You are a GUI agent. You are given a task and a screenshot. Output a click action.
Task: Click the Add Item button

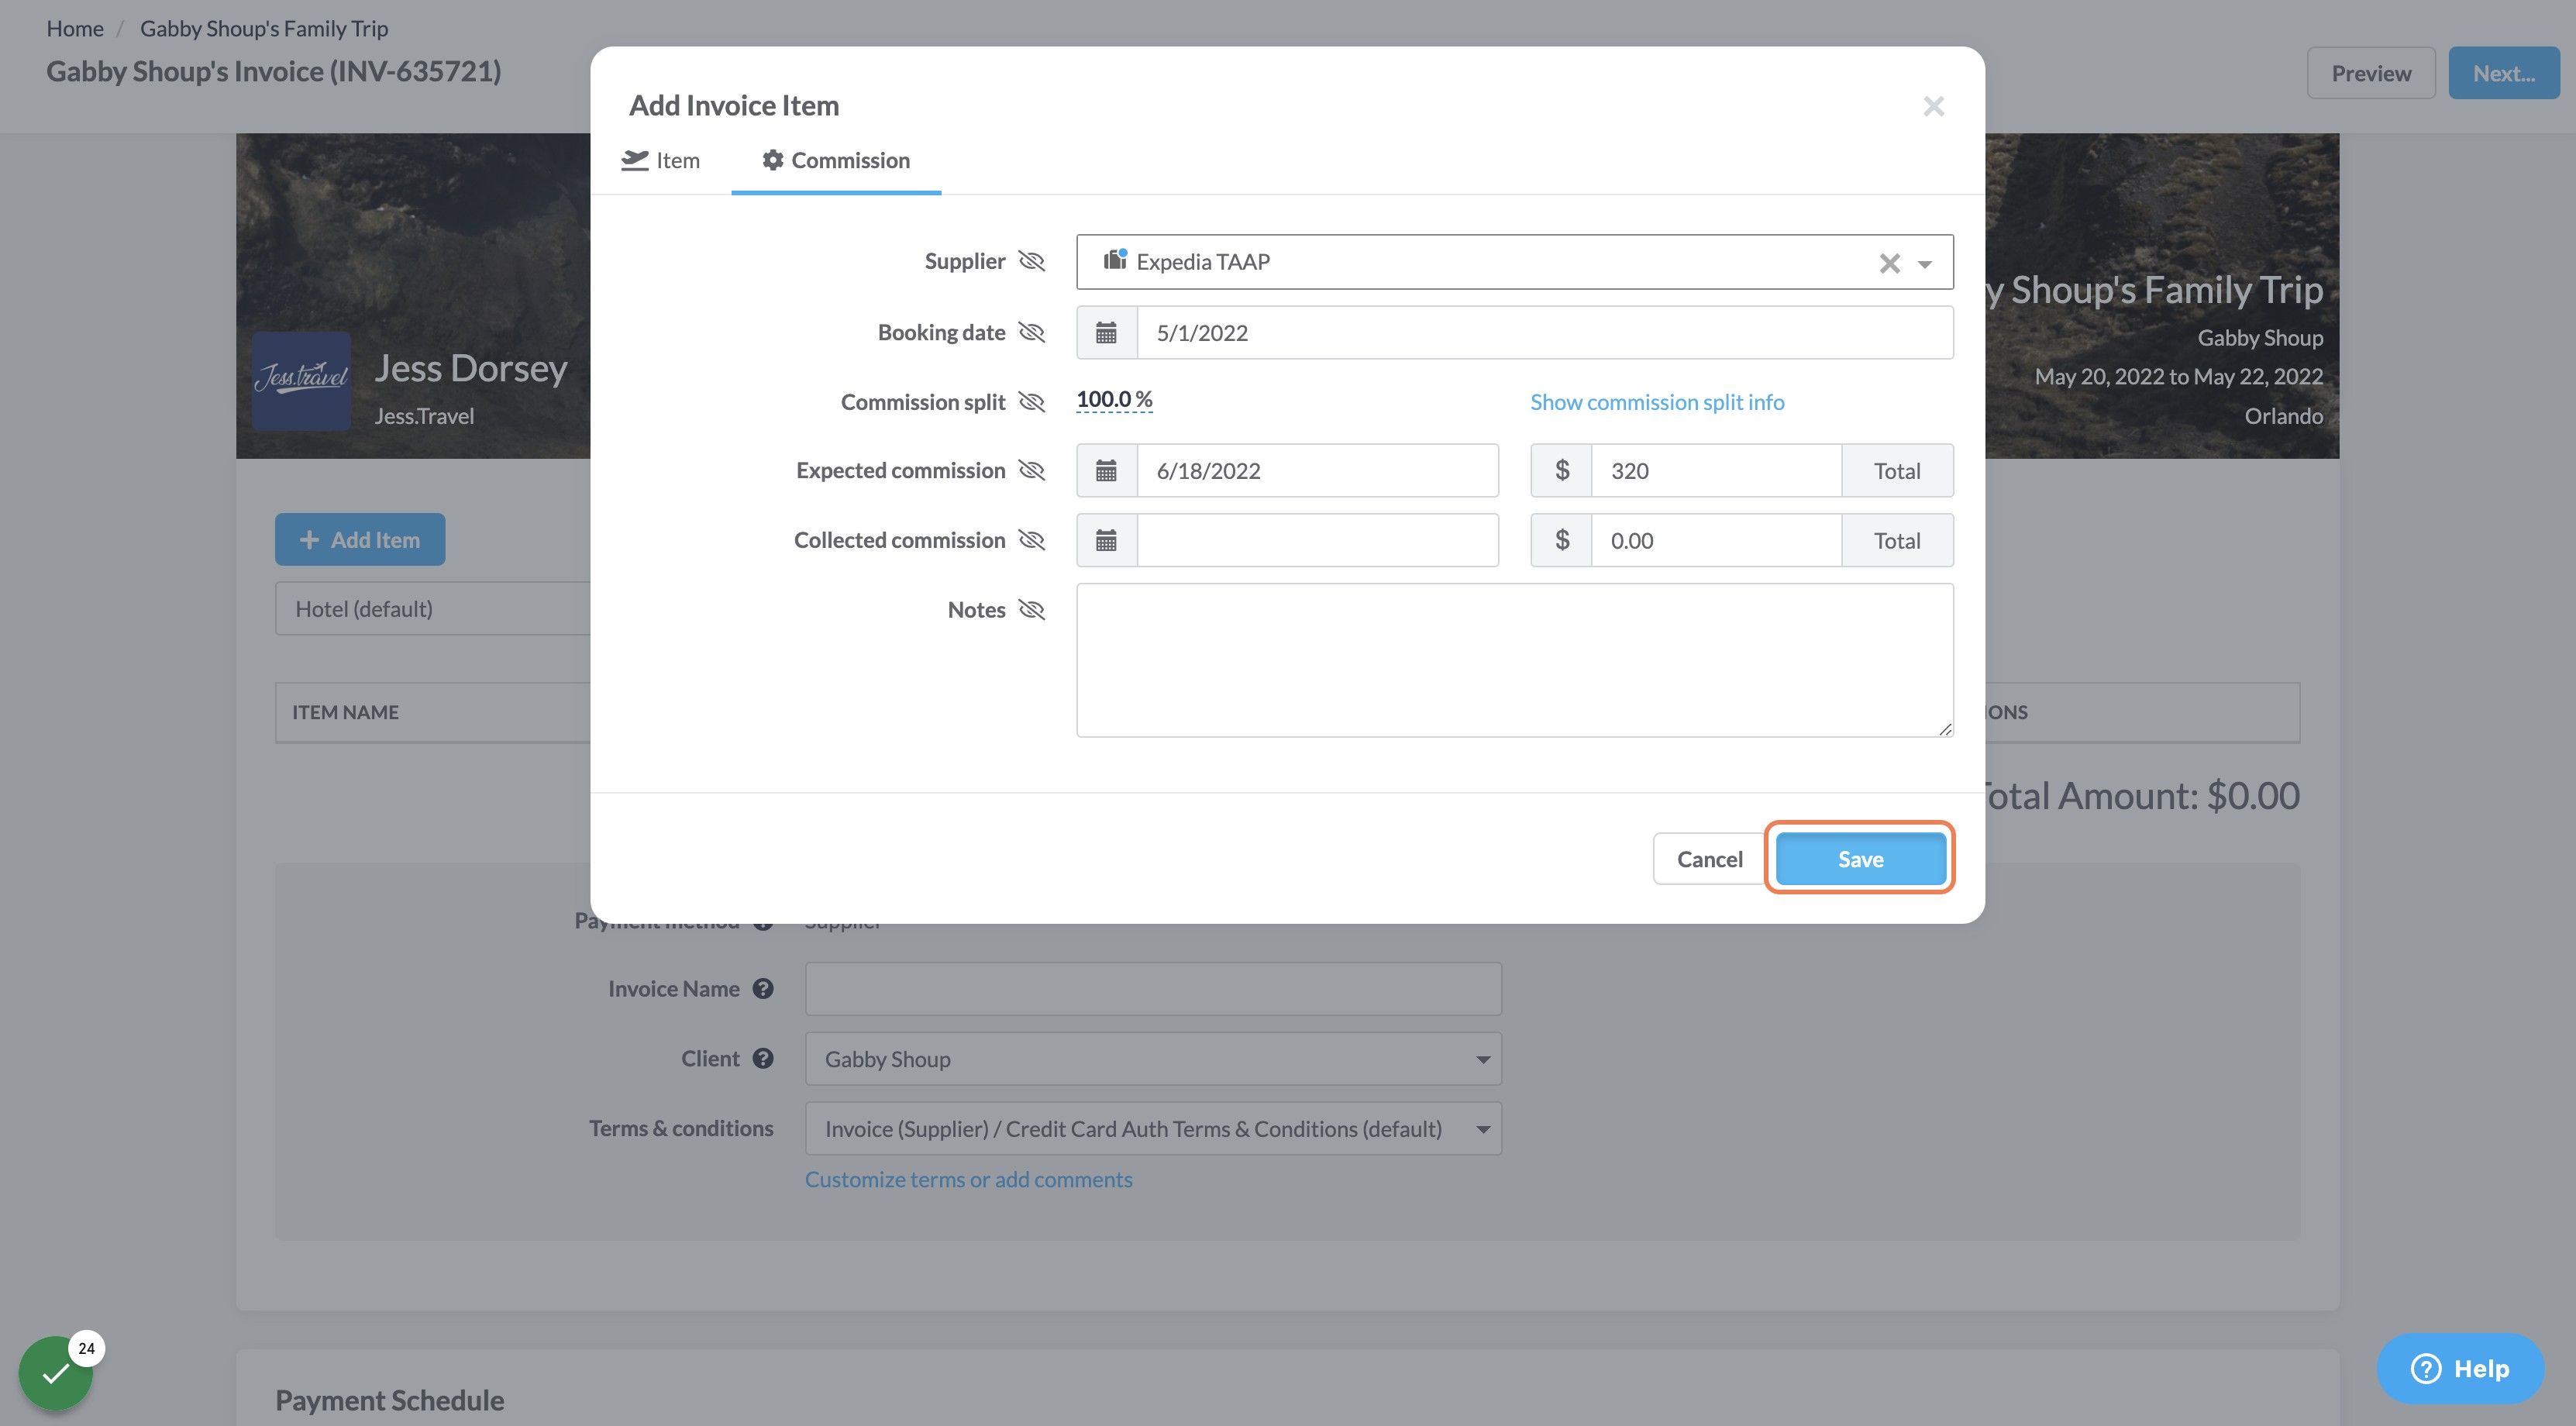[x=360, y=540]
